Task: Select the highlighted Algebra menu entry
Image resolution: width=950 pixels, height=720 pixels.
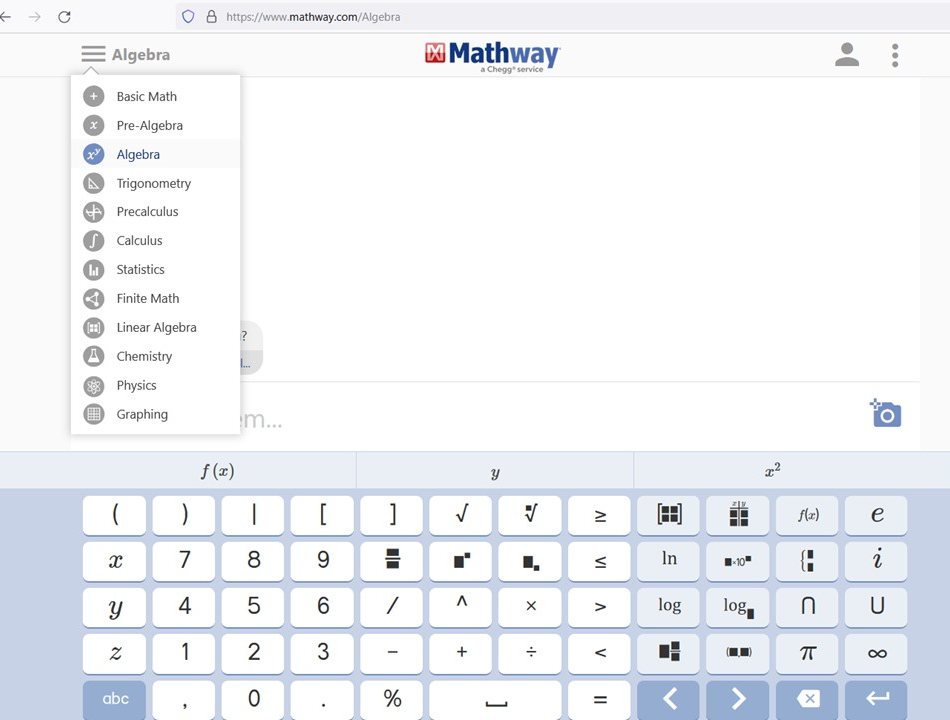Action: [x=156, y=154]
